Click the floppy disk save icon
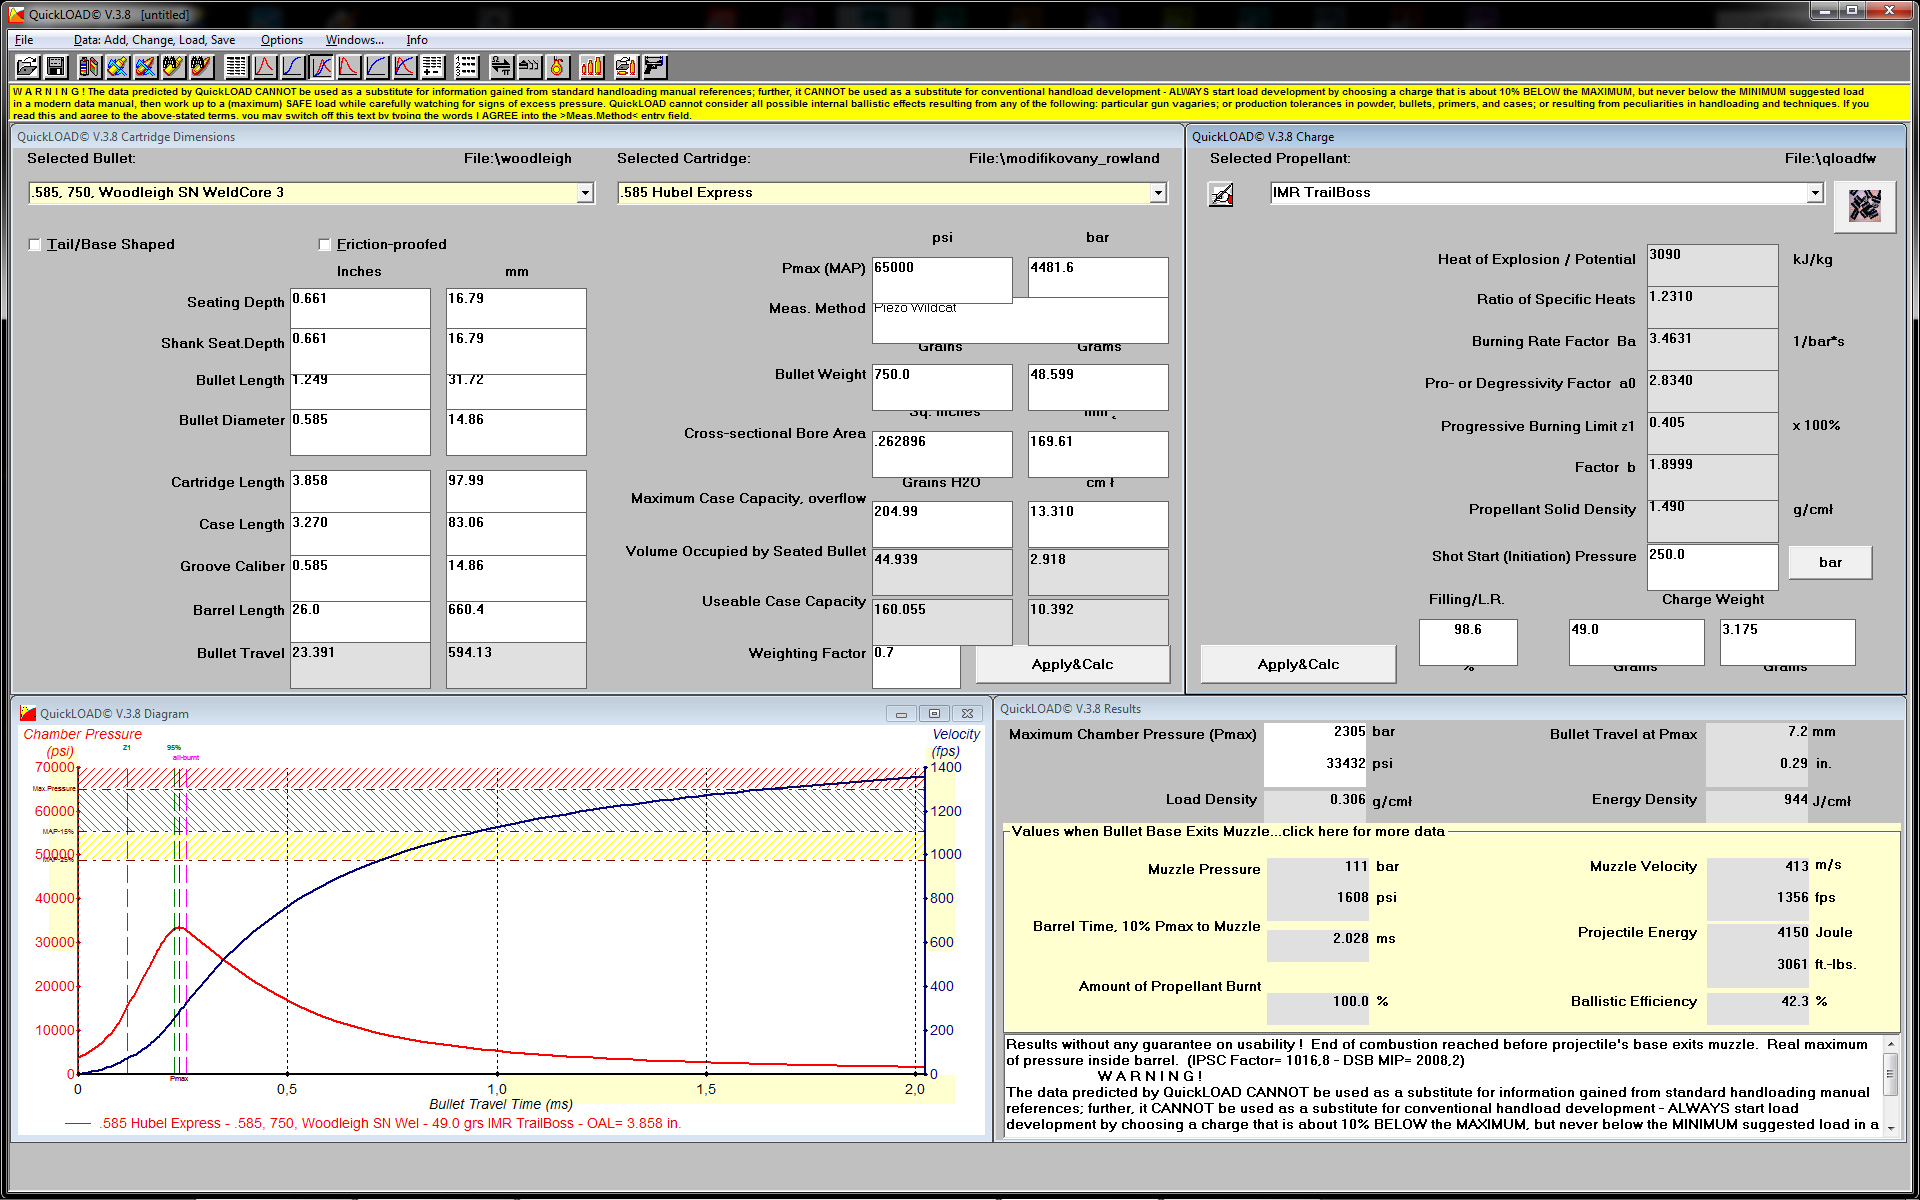Viewport: 1920px width, 1200px height. coord(56,67)
